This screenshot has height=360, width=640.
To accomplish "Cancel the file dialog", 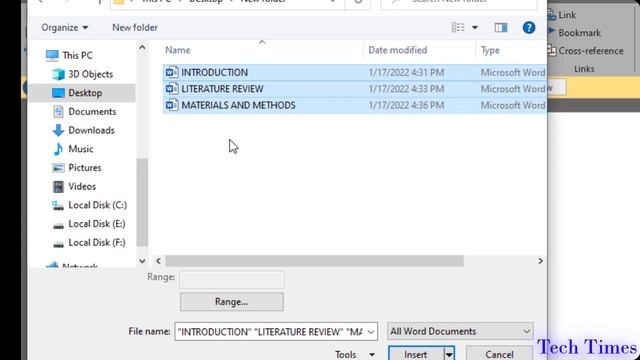I will 499,354.
